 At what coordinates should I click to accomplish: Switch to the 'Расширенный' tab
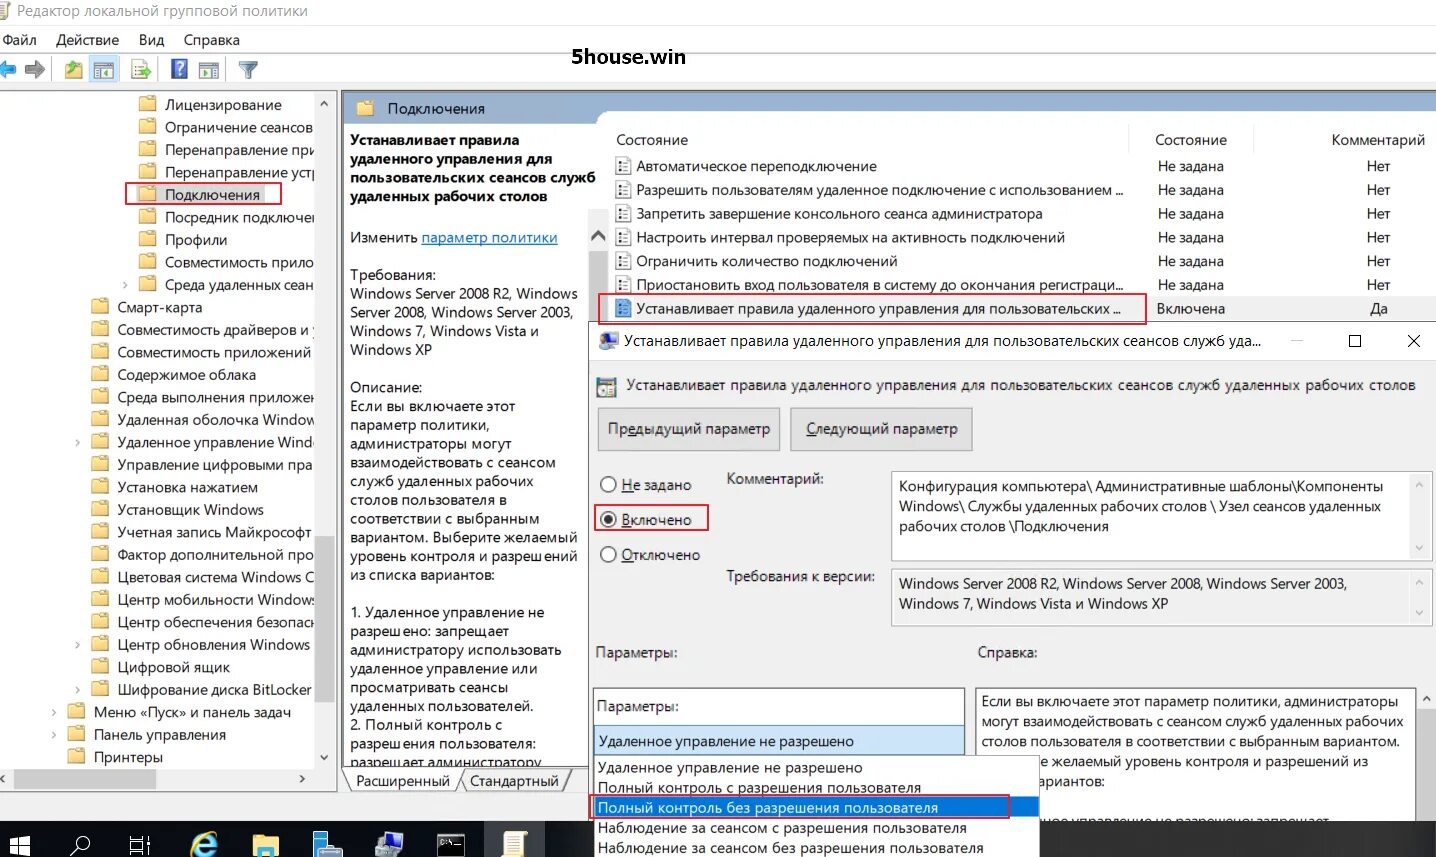(403, 781)
